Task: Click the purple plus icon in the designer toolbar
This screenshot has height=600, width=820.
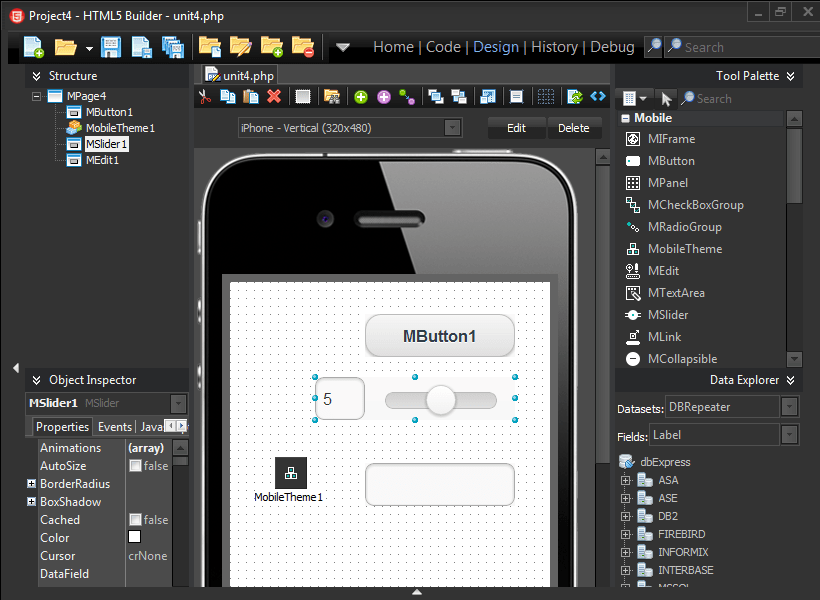Action: tap(384, 97)
